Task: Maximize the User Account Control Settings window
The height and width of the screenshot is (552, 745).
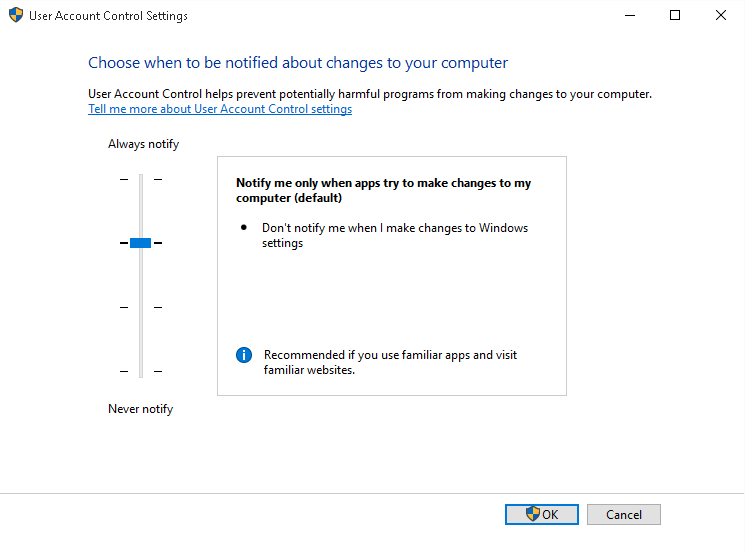Action: pyautogui.click(x=675, y=16)
